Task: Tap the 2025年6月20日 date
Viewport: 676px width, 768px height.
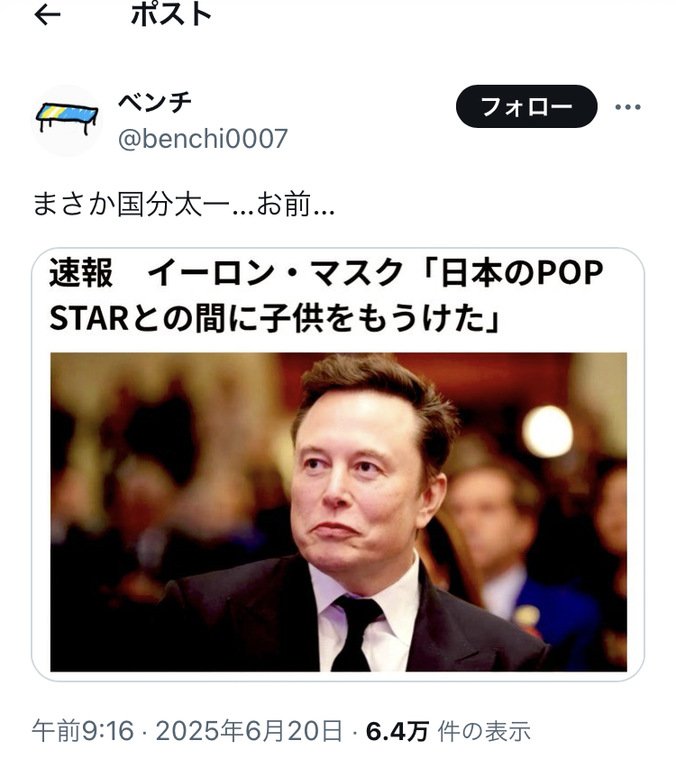Action: (248, 731)
